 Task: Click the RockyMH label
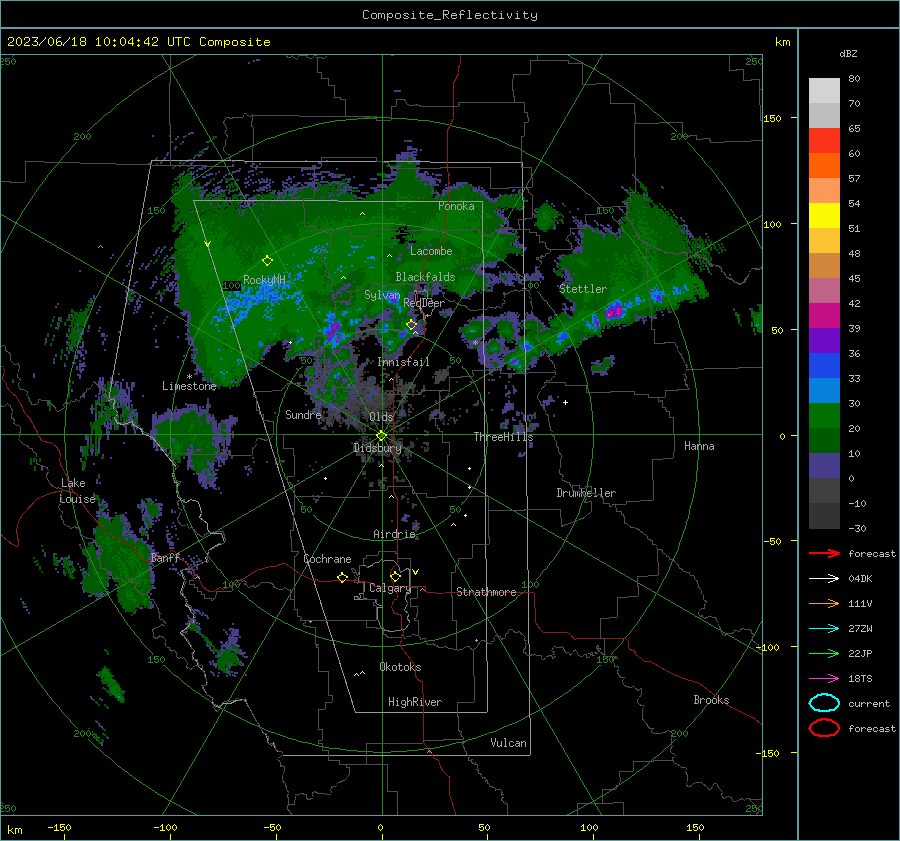264,280
